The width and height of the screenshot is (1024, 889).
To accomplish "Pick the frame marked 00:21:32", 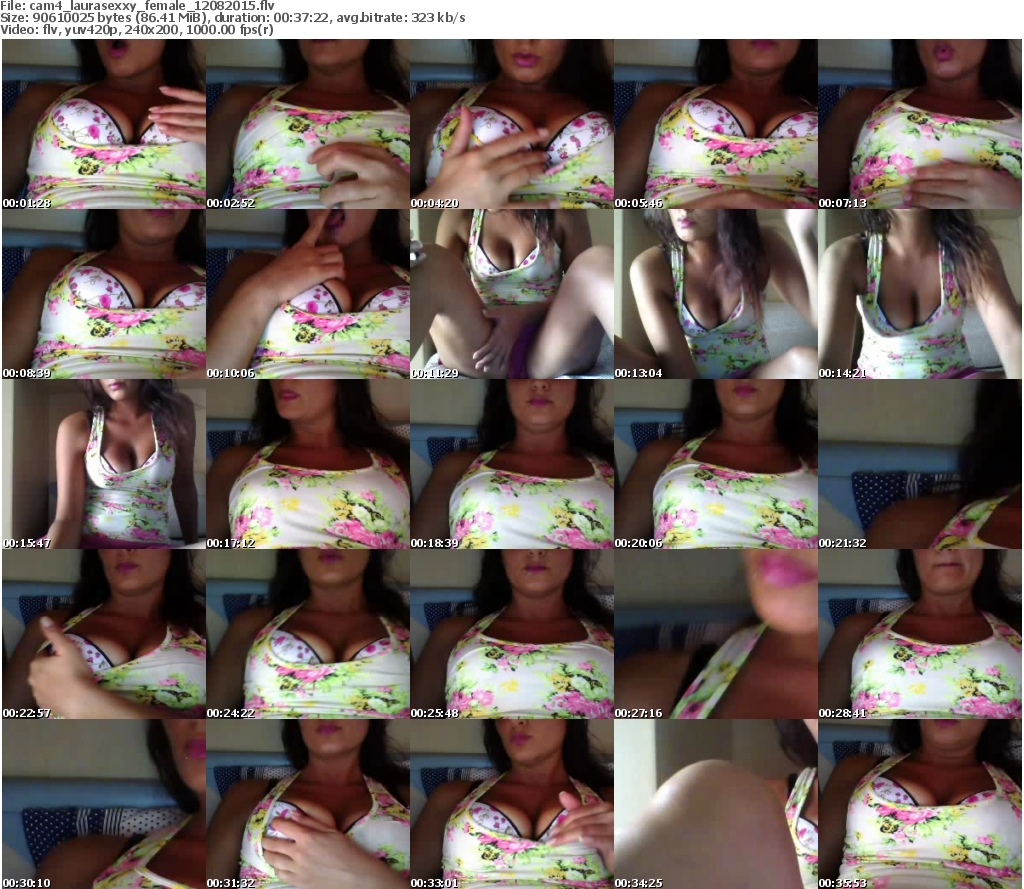I will (x=920, y=464).
